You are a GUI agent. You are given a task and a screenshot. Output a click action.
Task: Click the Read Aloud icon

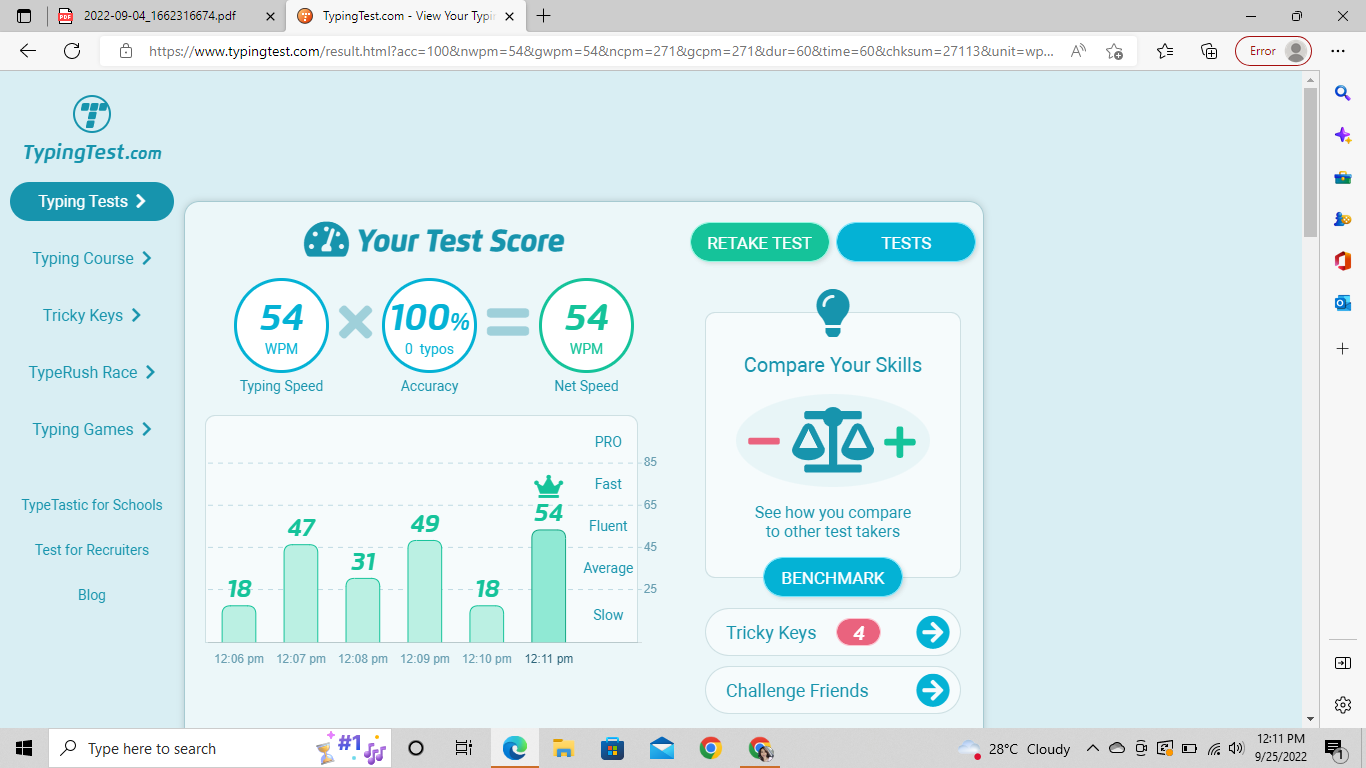[1078, 51]
